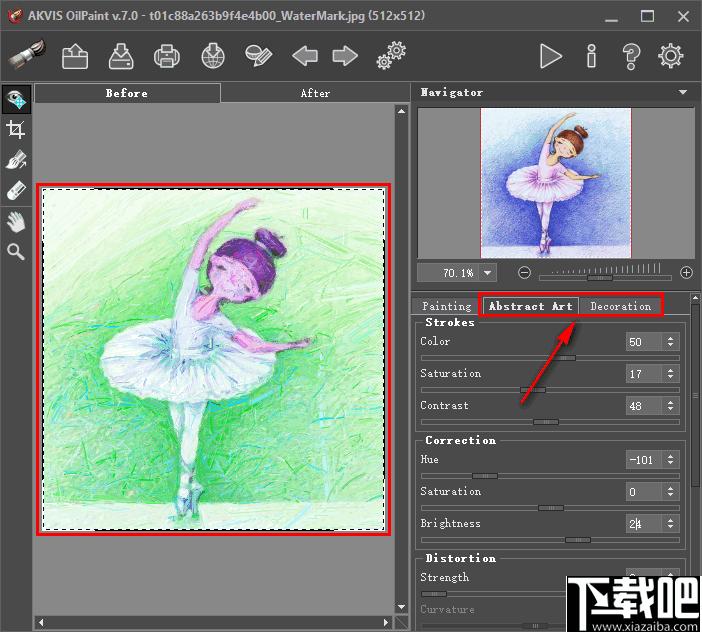Adjust the Hue stepper arrows
Image resolution: width=702 pixels, height=632 pixels.
[x=670, y=460]
